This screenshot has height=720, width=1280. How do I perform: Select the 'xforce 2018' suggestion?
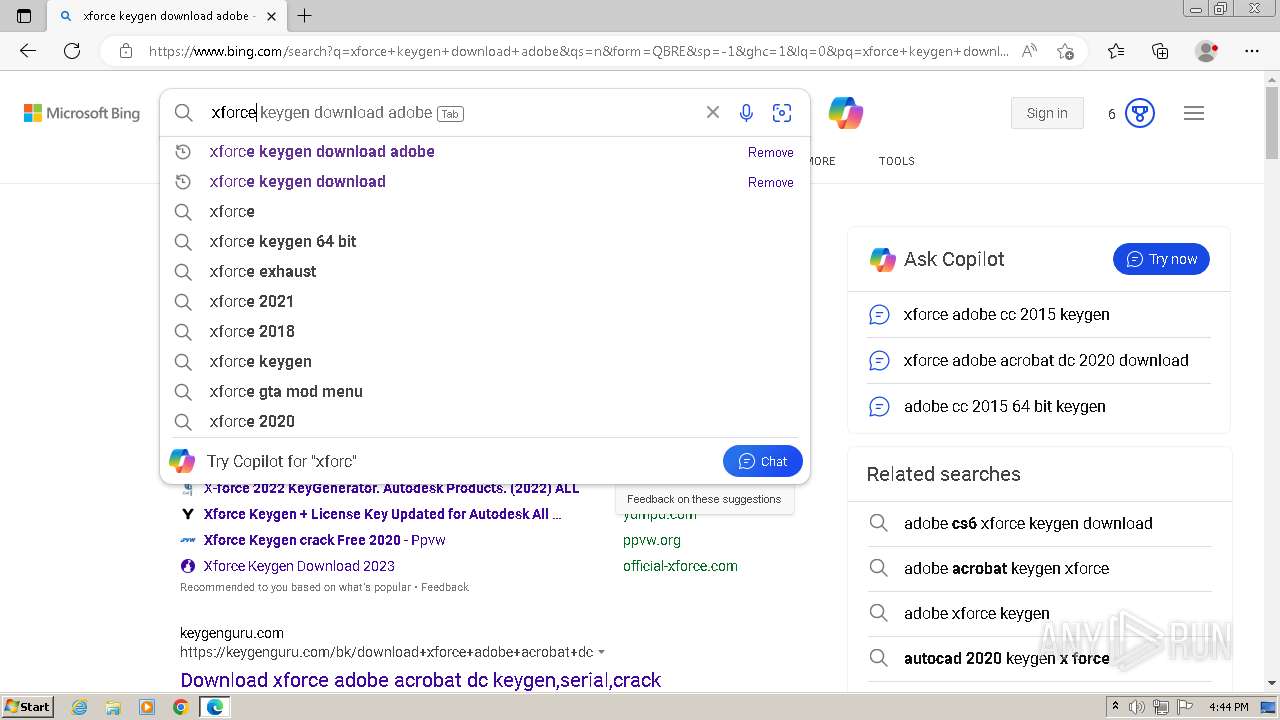click(x=485, y=332)
